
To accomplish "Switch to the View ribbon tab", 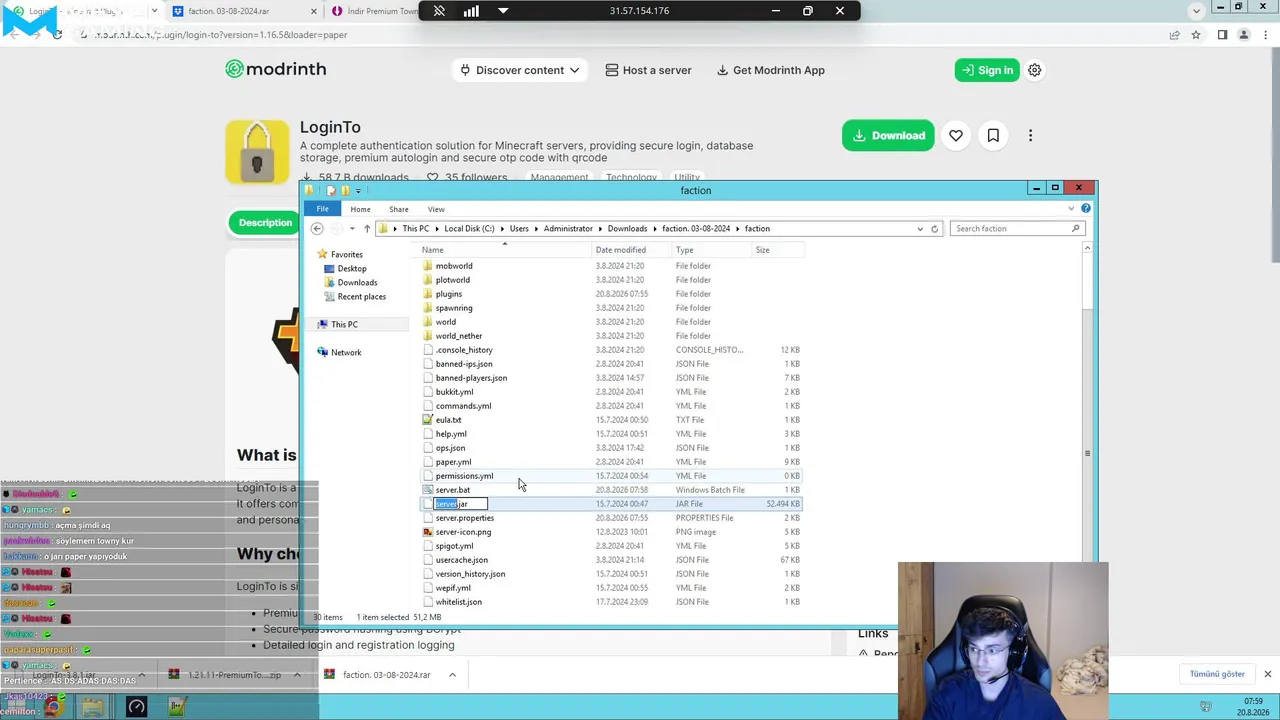I will tap(436, 209).
